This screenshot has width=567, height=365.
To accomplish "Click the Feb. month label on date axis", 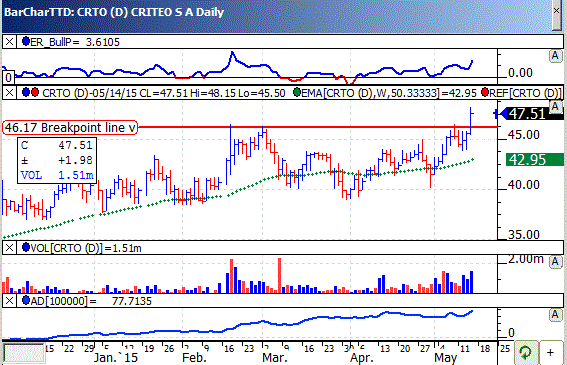I will tap(194, 358).
